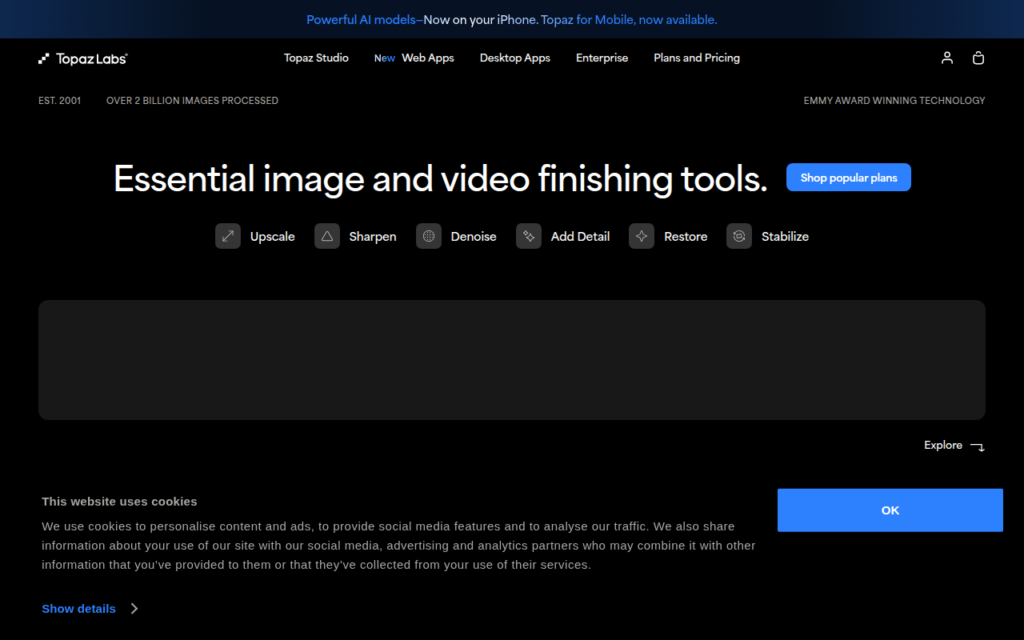Click the Explore arrow link

point(954,445)
